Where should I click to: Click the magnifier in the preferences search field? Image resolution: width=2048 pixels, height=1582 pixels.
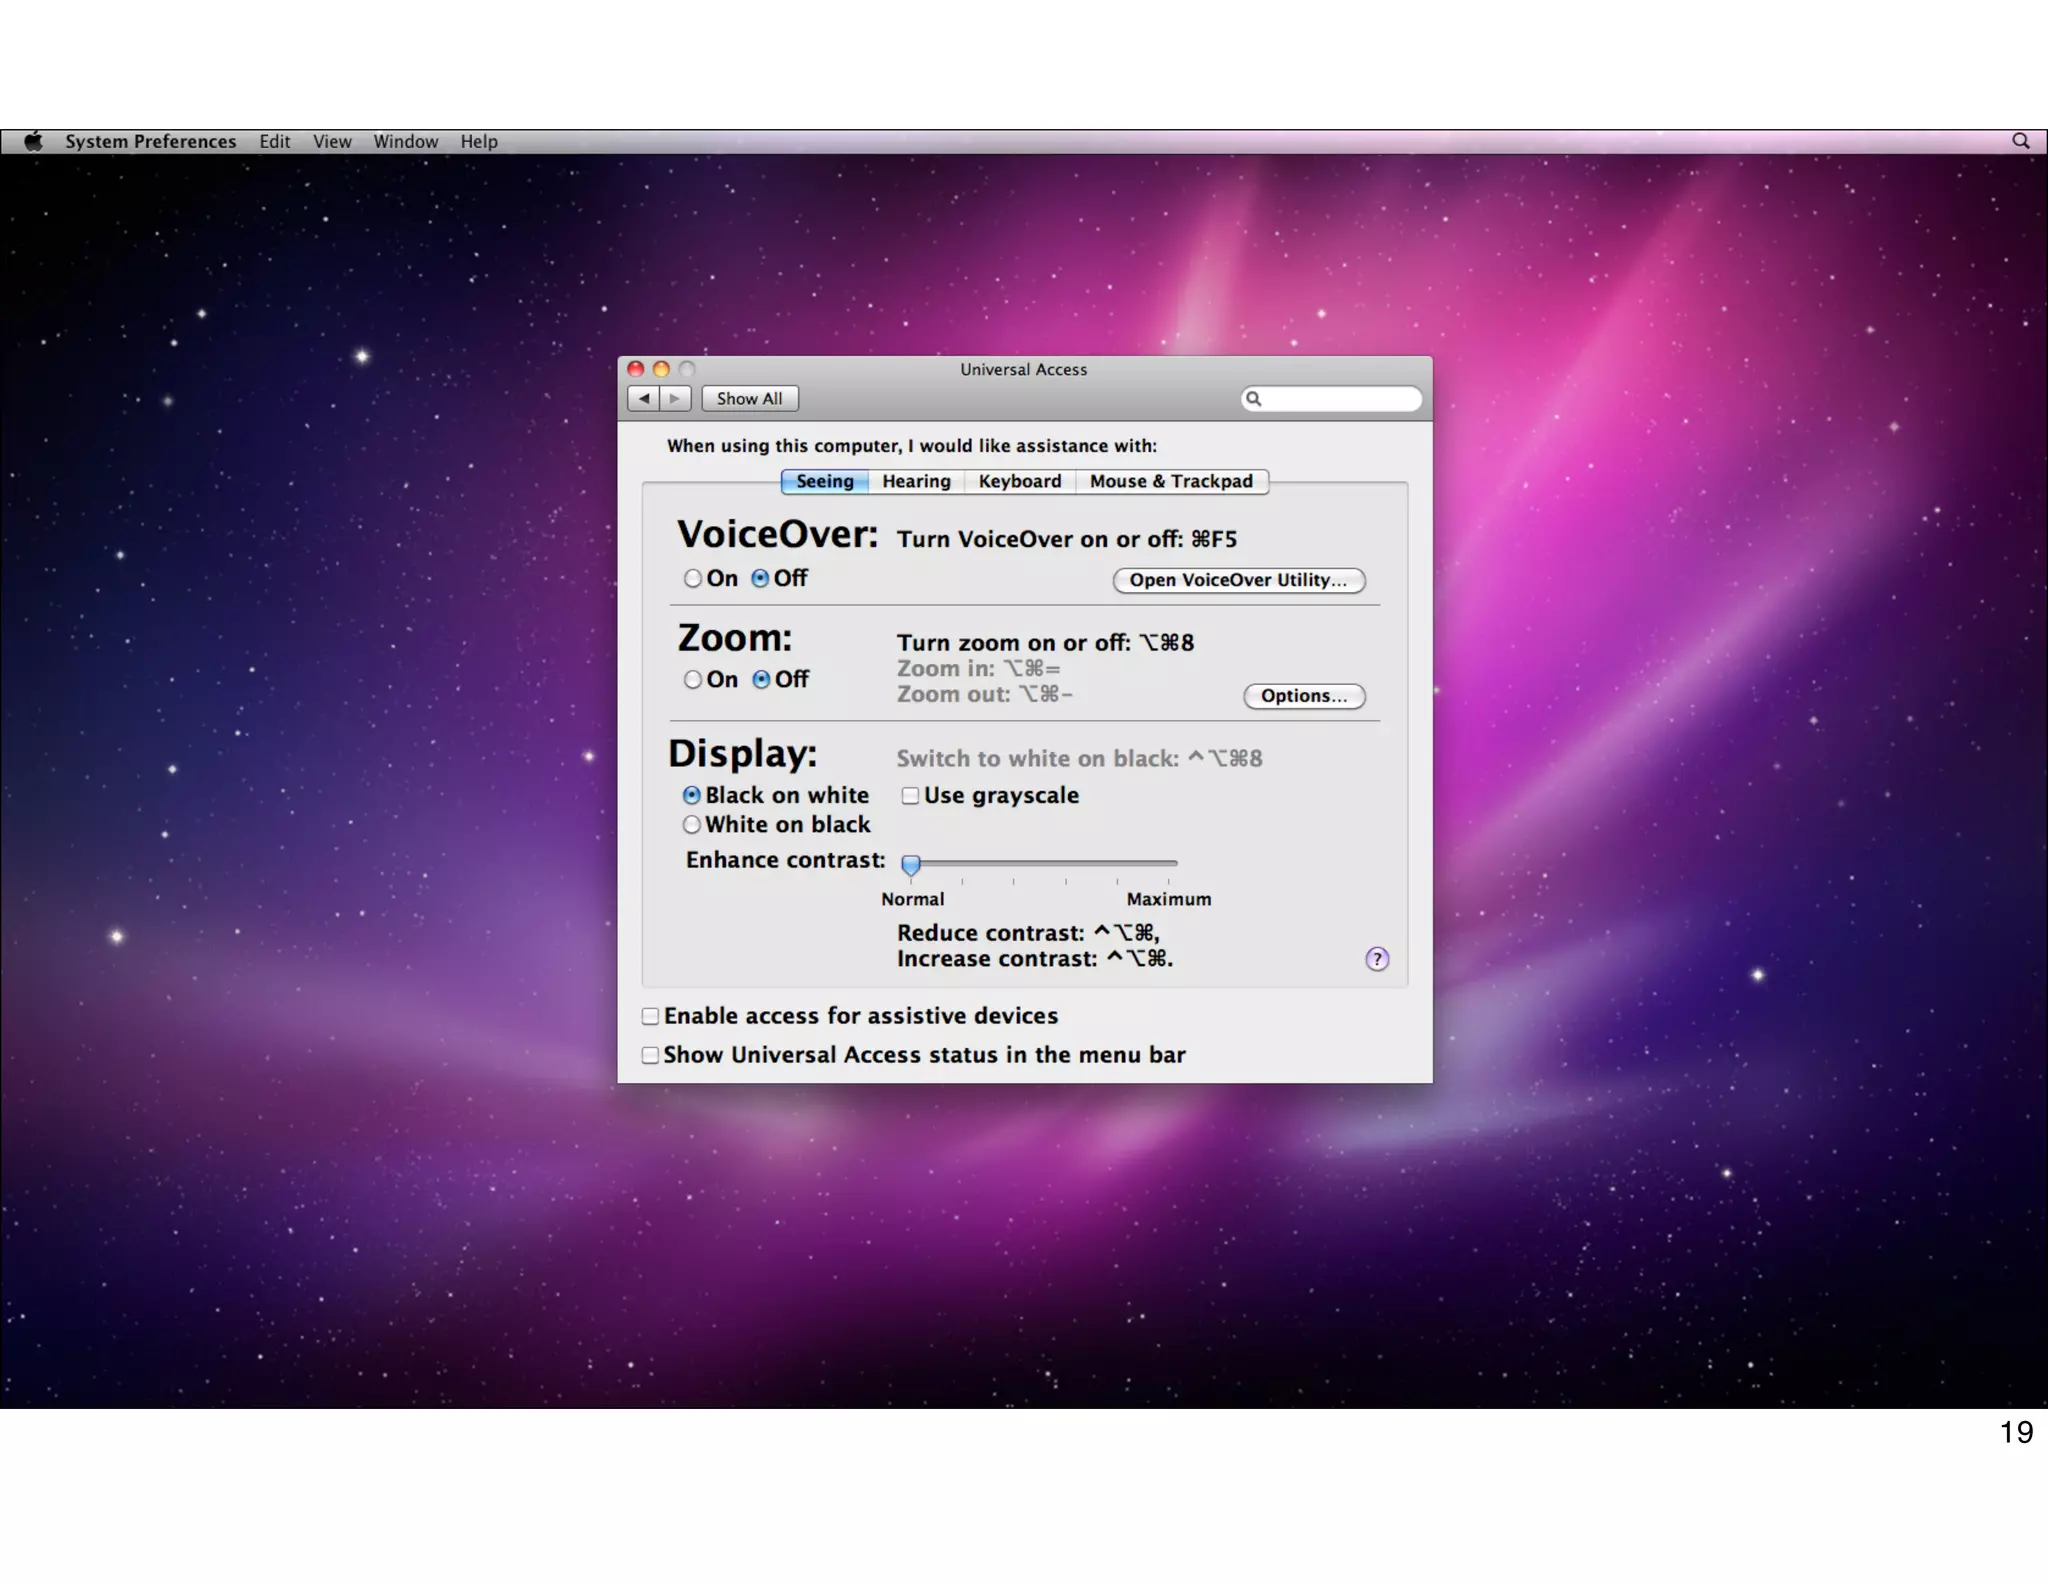click(1253, 399)
